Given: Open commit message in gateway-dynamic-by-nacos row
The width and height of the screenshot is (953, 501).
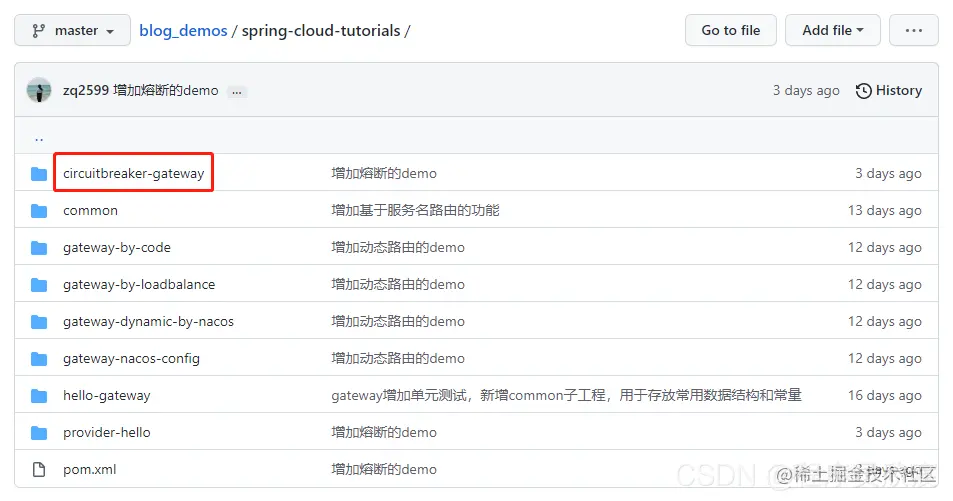Looking at the screenshot, I should click(x=398, y=322).
